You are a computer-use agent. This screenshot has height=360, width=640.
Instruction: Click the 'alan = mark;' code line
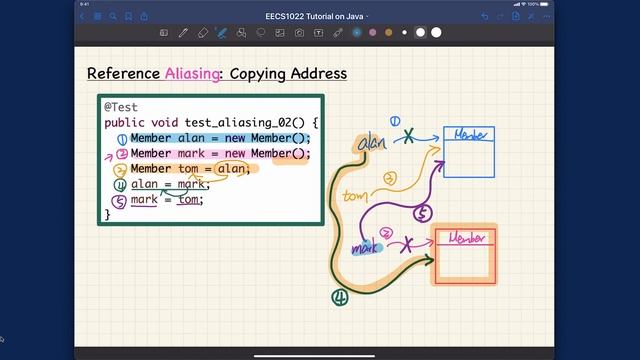coord(170,184)
